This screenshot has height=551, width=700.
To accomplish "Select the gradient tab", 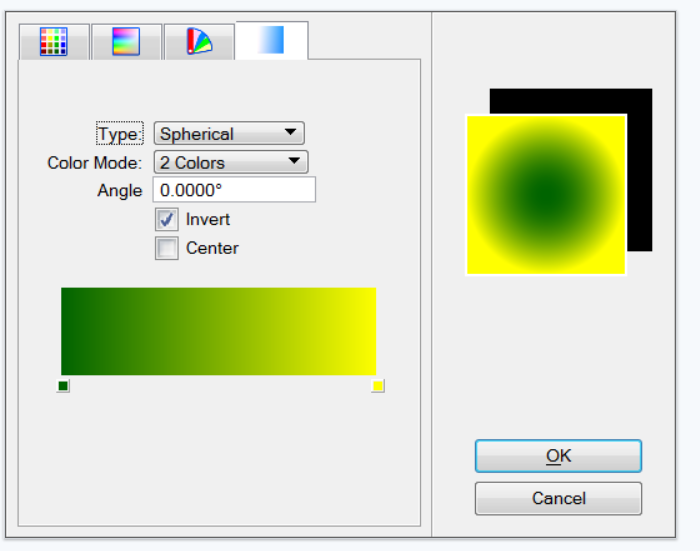I will [271, 40].
